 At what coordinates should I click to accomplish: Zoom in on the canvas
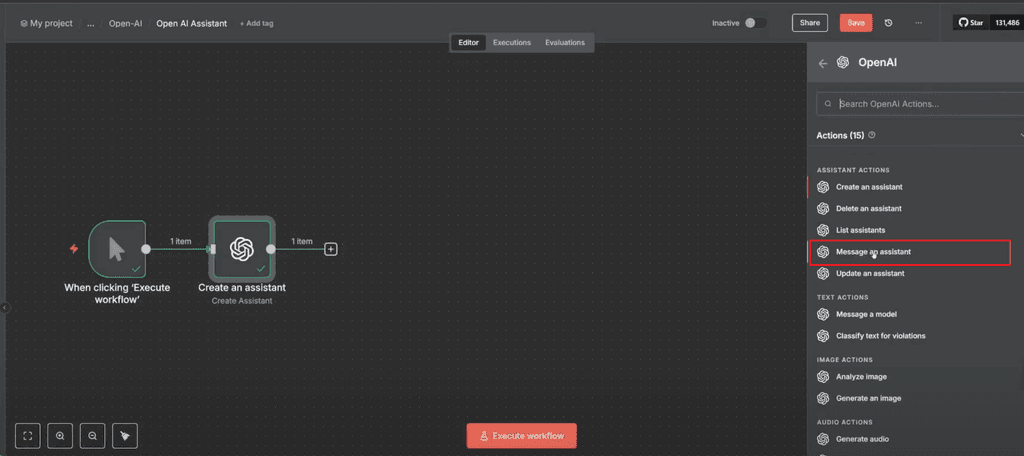pos(60,436)
